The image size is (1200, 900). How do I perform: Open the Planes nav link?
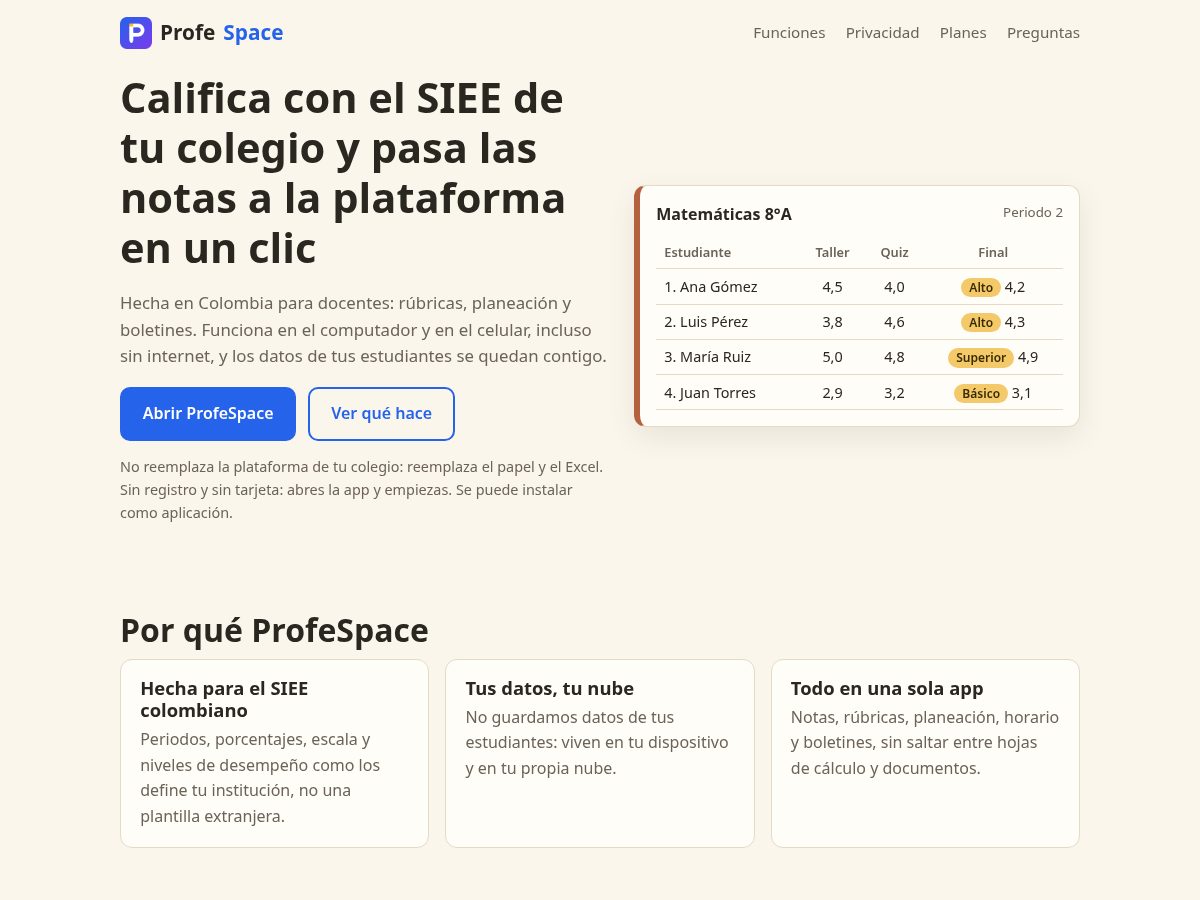(963, 33)
